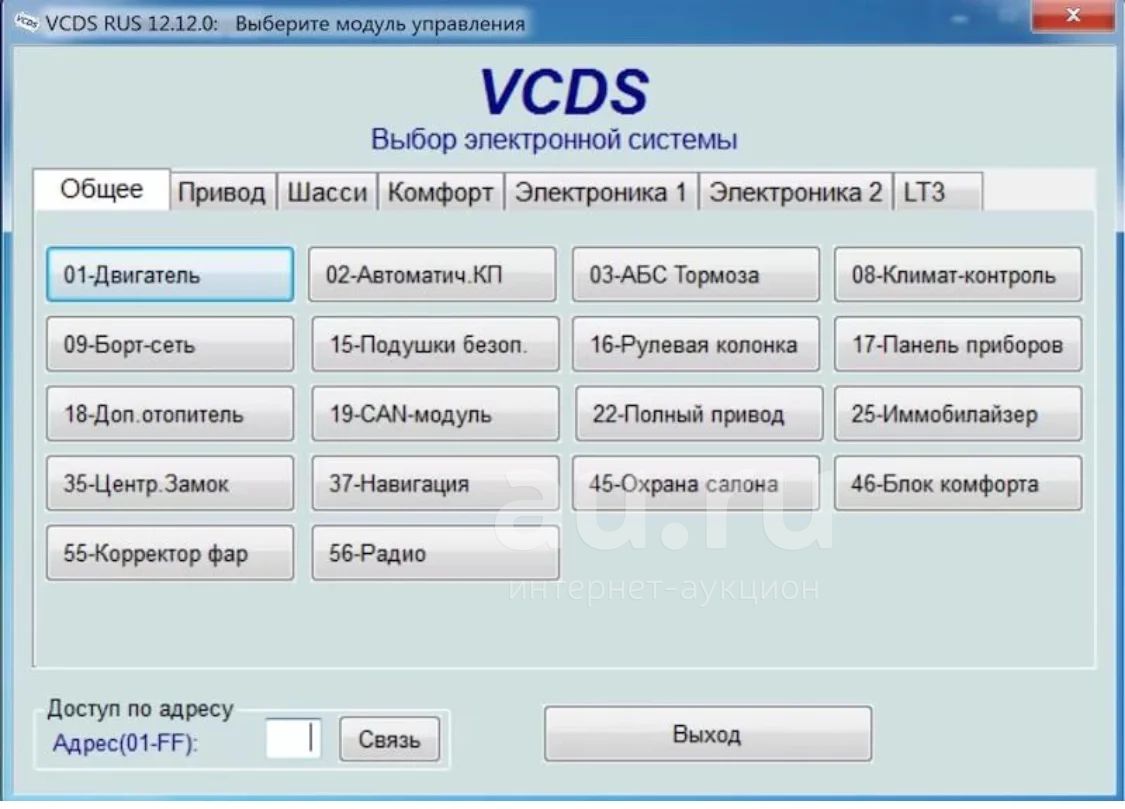Click the Связь connect button
Screen dimensions: 1125x809
(390, 739)
